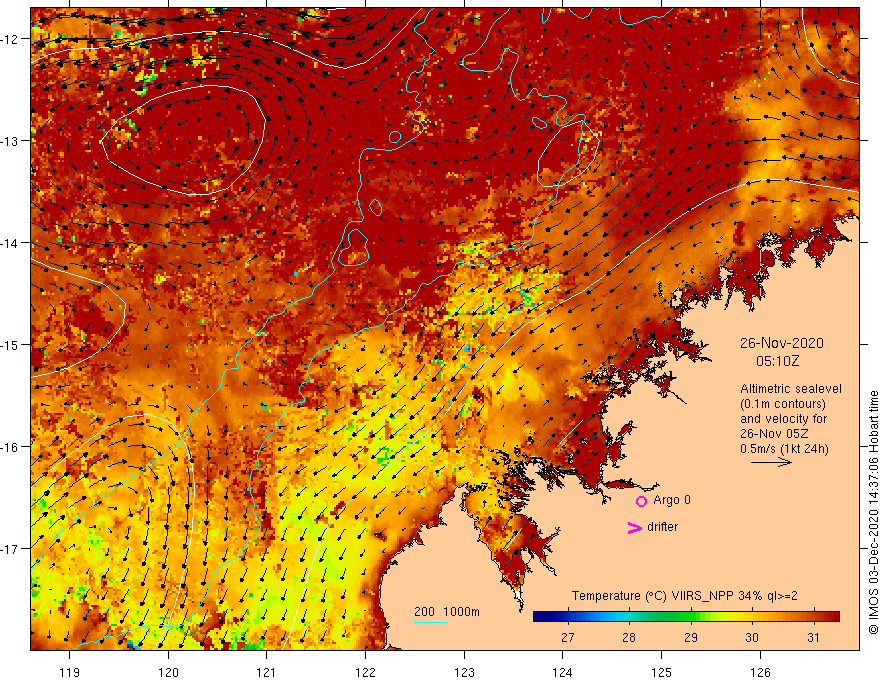880x680 pixels.
Task: Click the 30 tick label on color bar
Action: (752, 637)
